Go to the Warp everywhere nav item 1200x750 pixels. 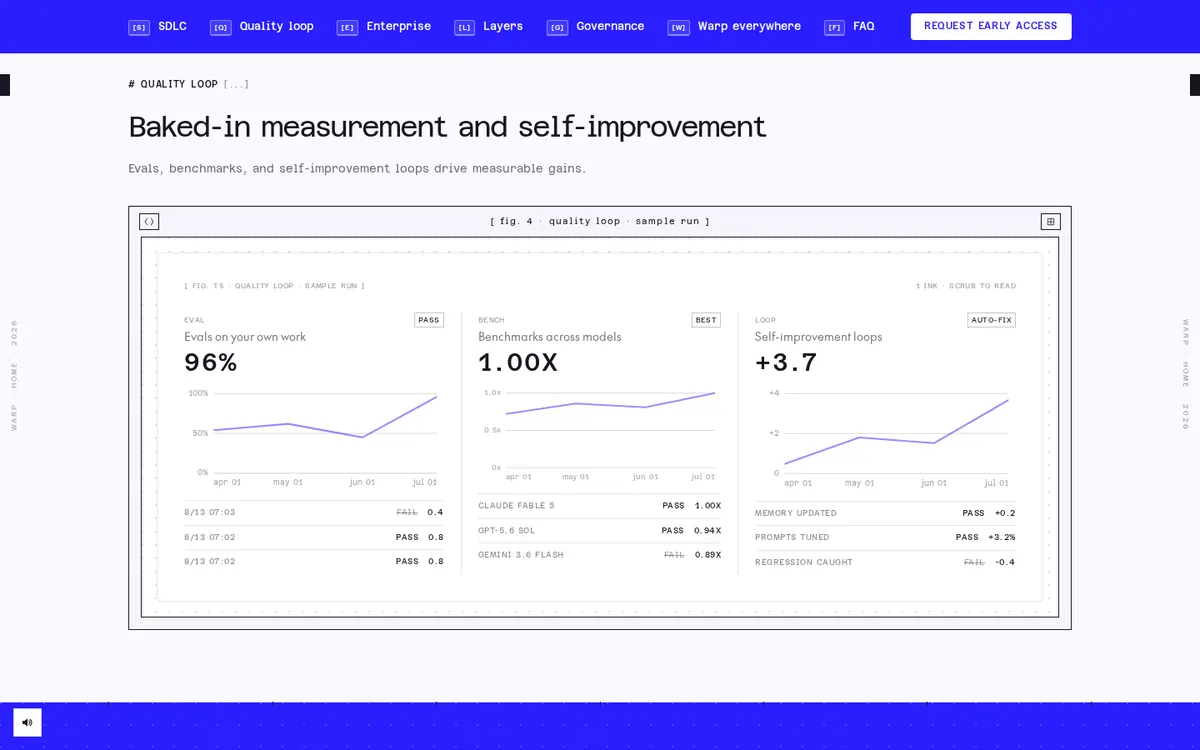pos(749,26)
